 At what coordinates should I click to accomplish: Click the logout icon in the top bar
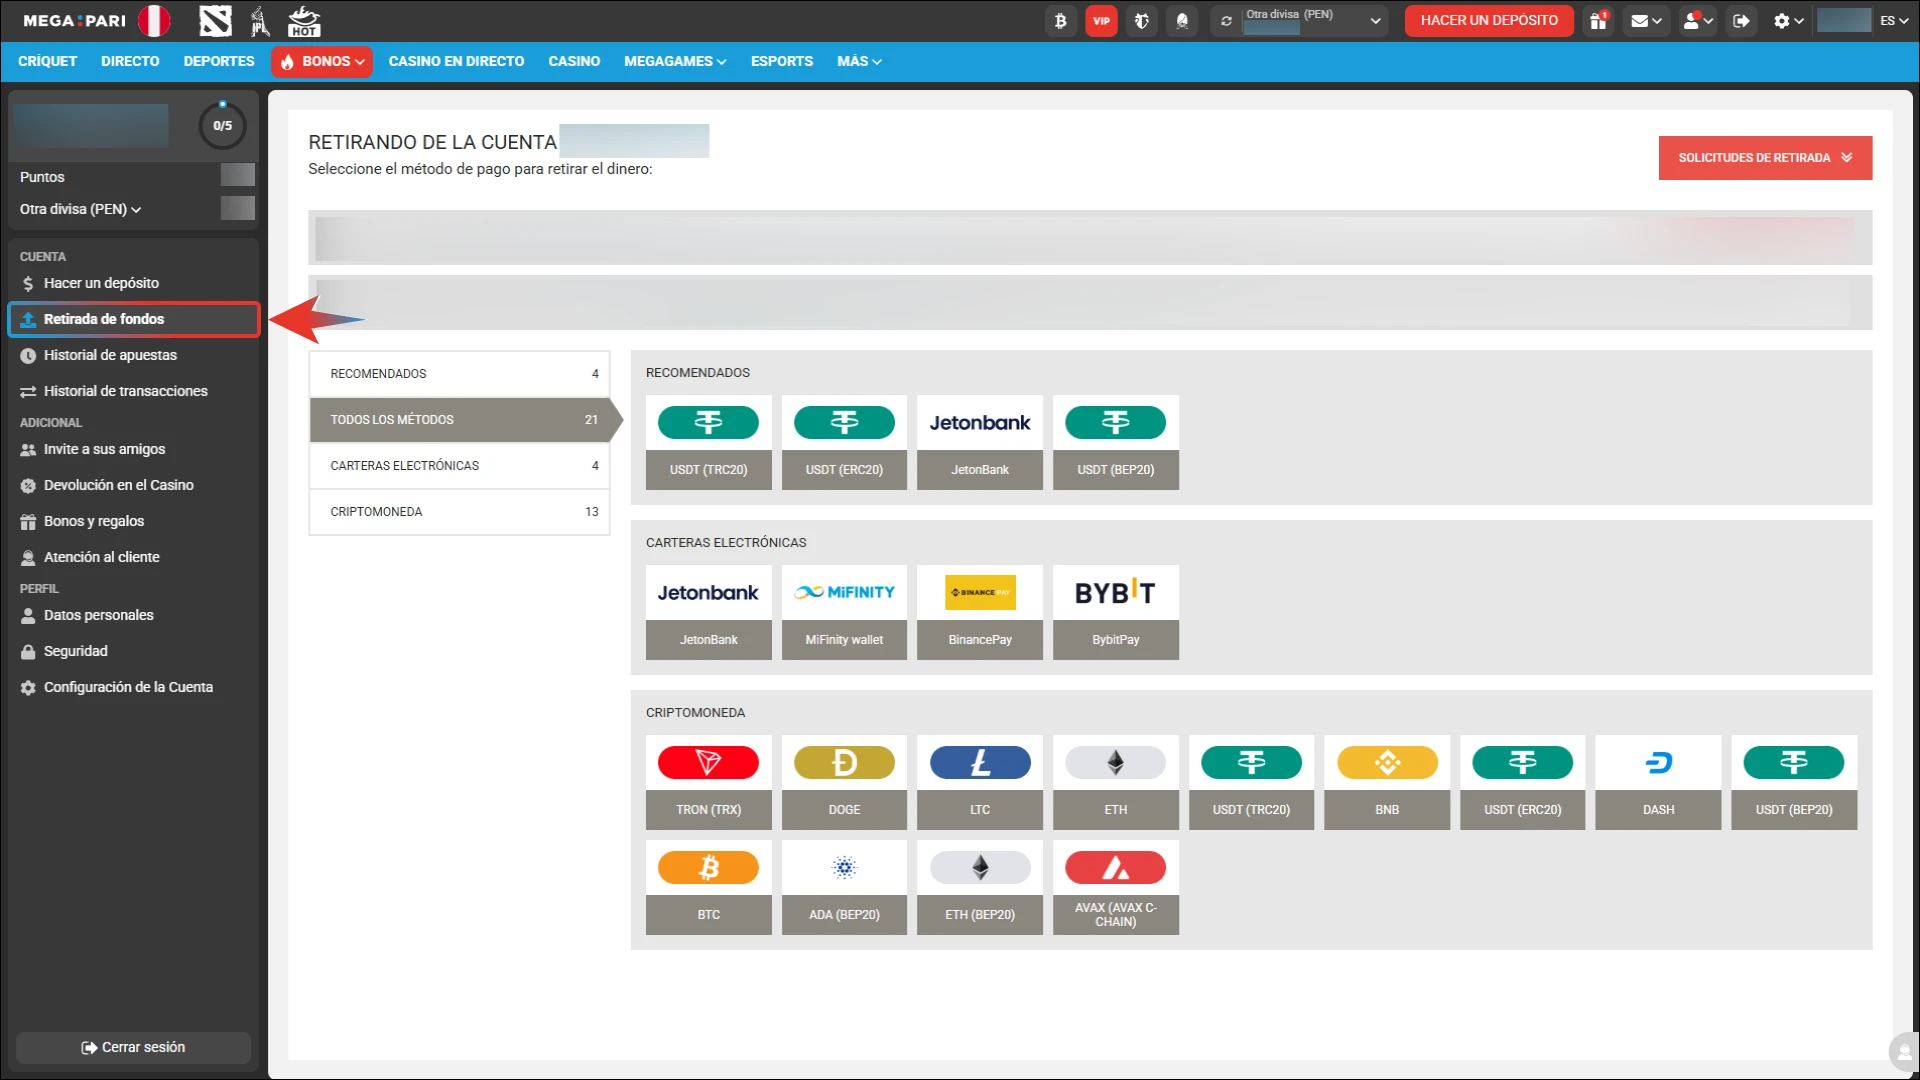click(1741, 20)
